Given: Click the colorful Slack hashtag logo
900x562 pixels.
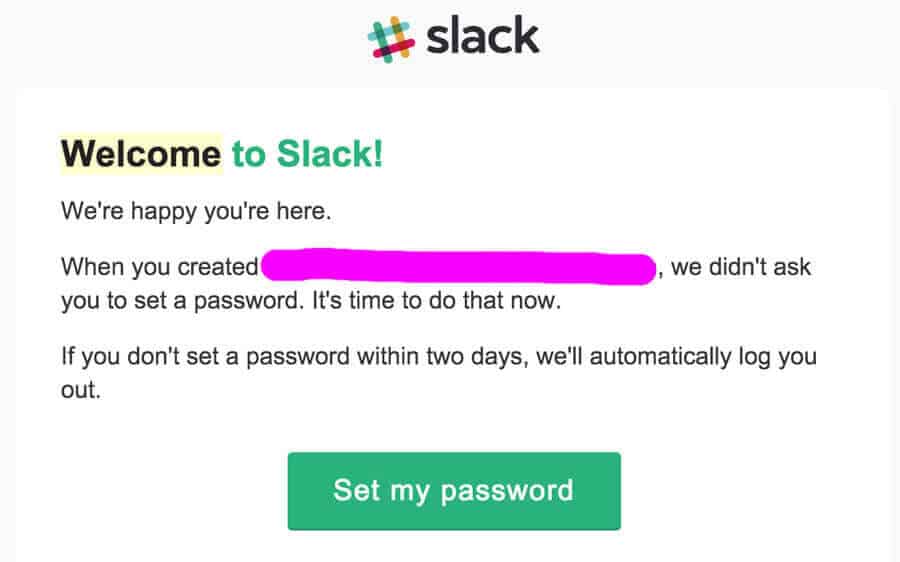Looking at the screenshot, I should click(x=391, y=40).
